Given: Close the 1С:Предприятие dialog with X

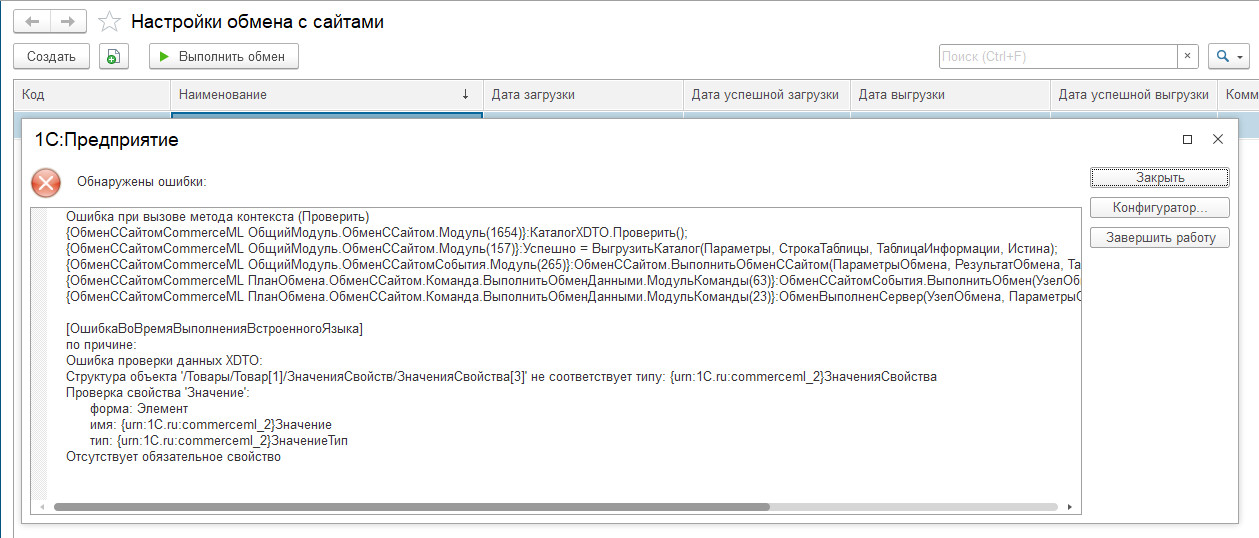Looking at the screenshot, I should tap(1217, 140).
